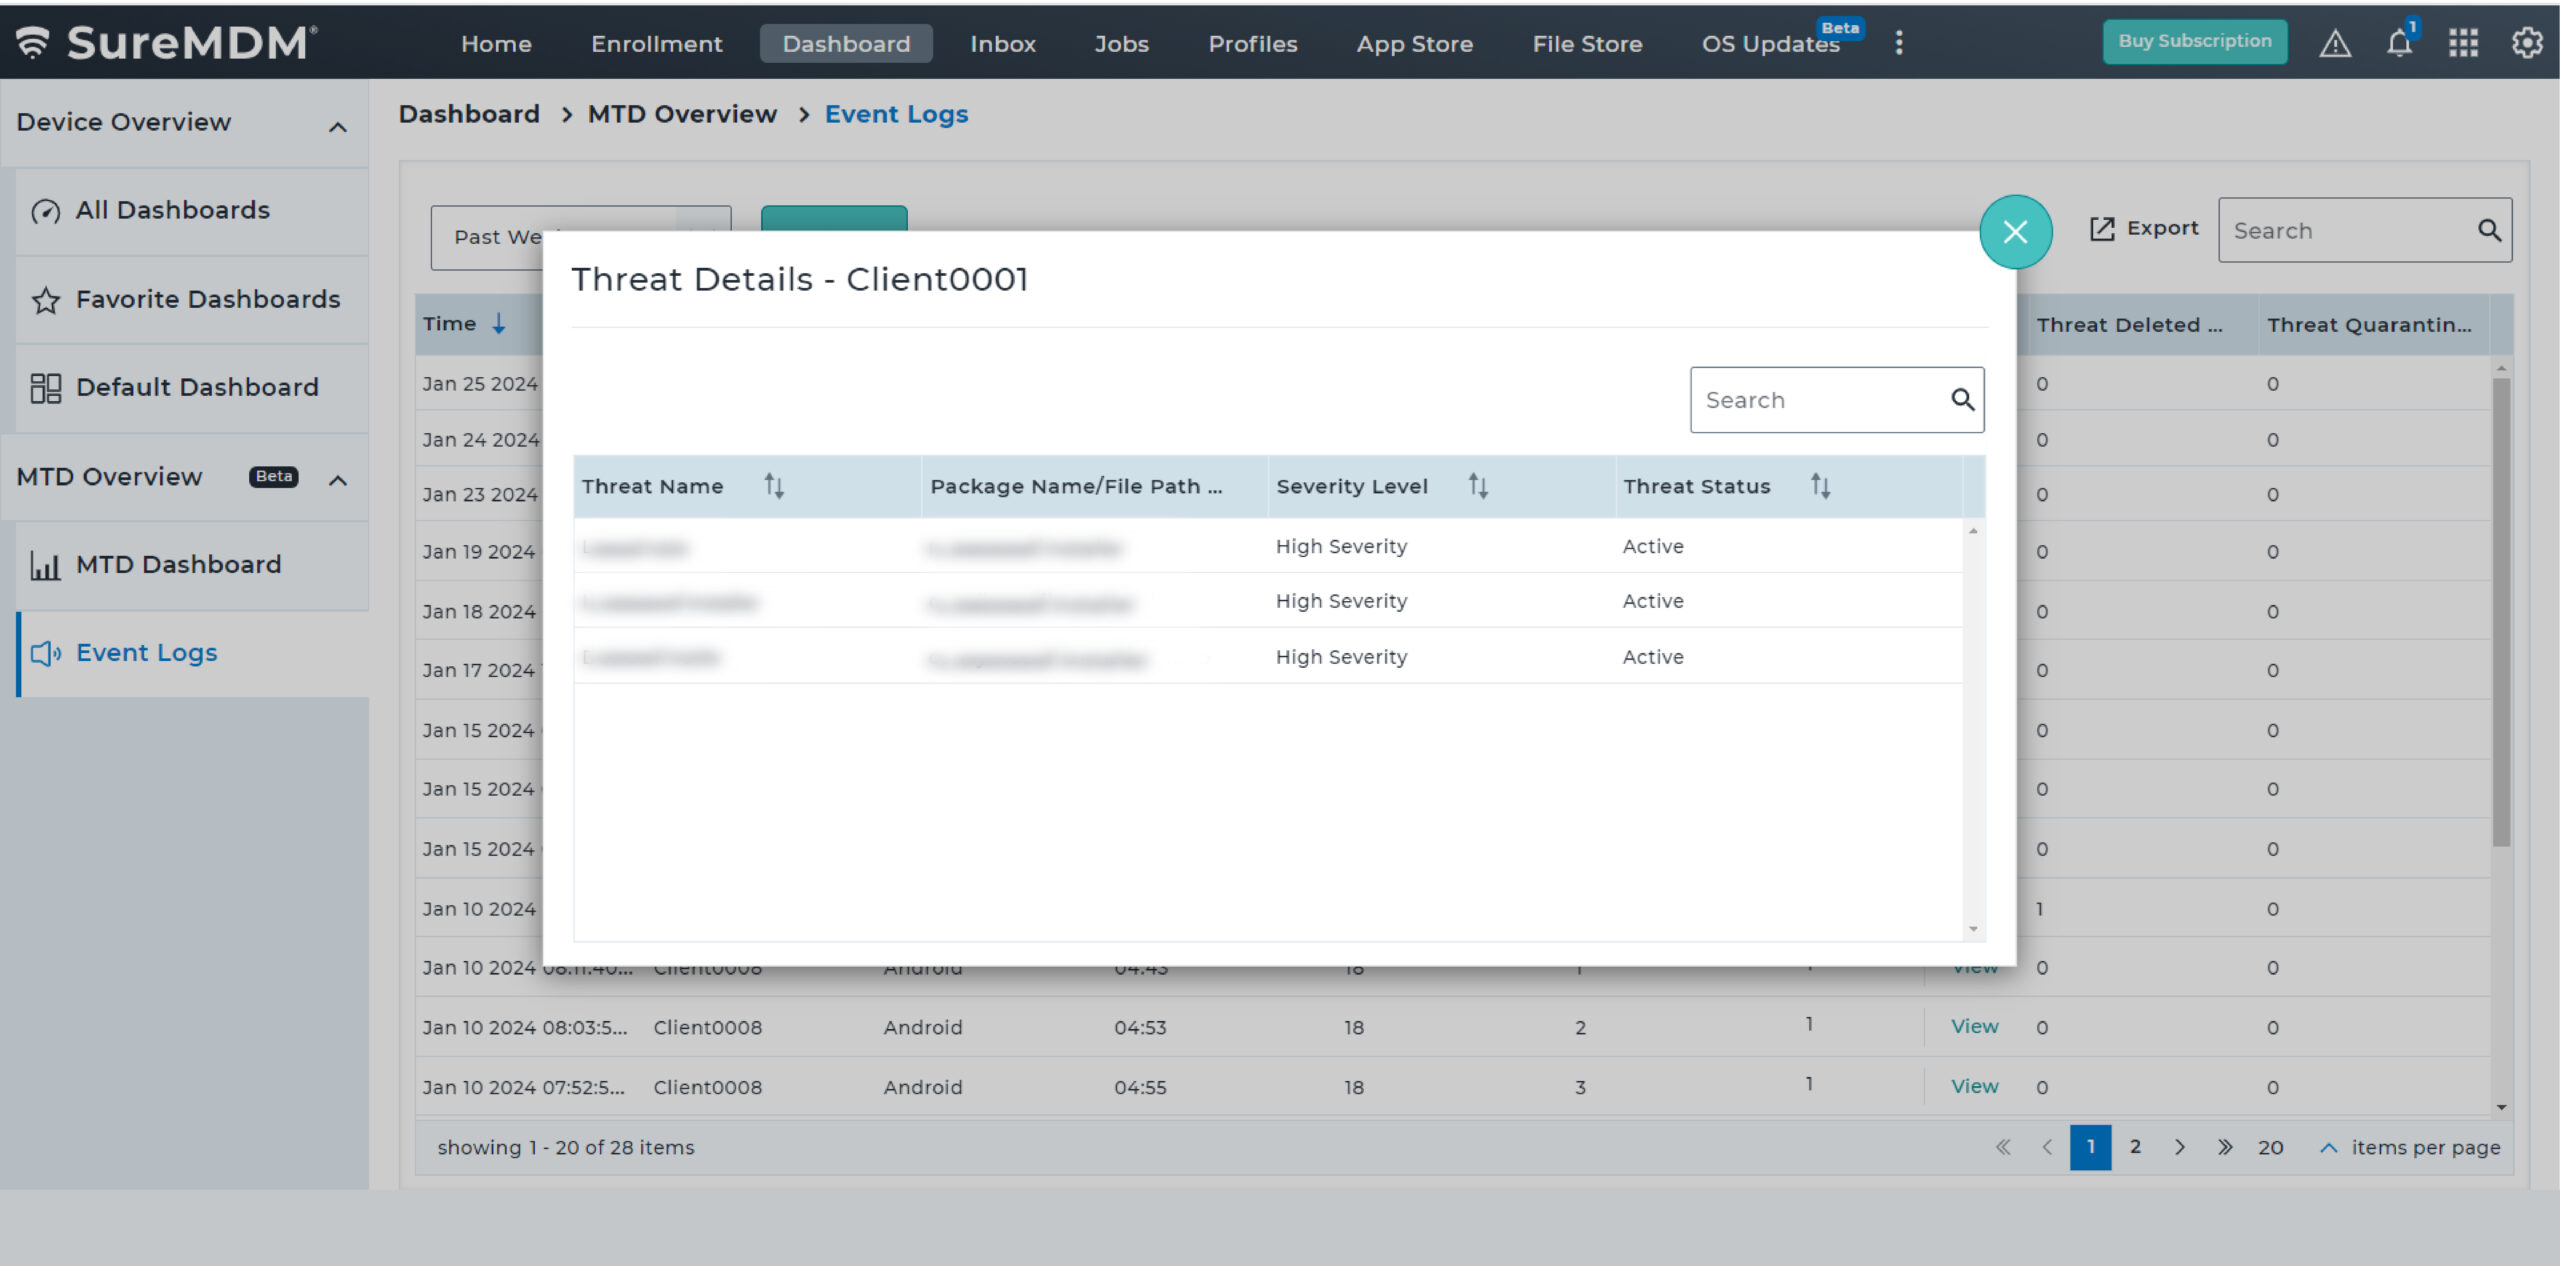The height and width of the screenshot is (1266, 2560).
Task: Sort by Severity Level column arrows
Action: point(1478,486)
